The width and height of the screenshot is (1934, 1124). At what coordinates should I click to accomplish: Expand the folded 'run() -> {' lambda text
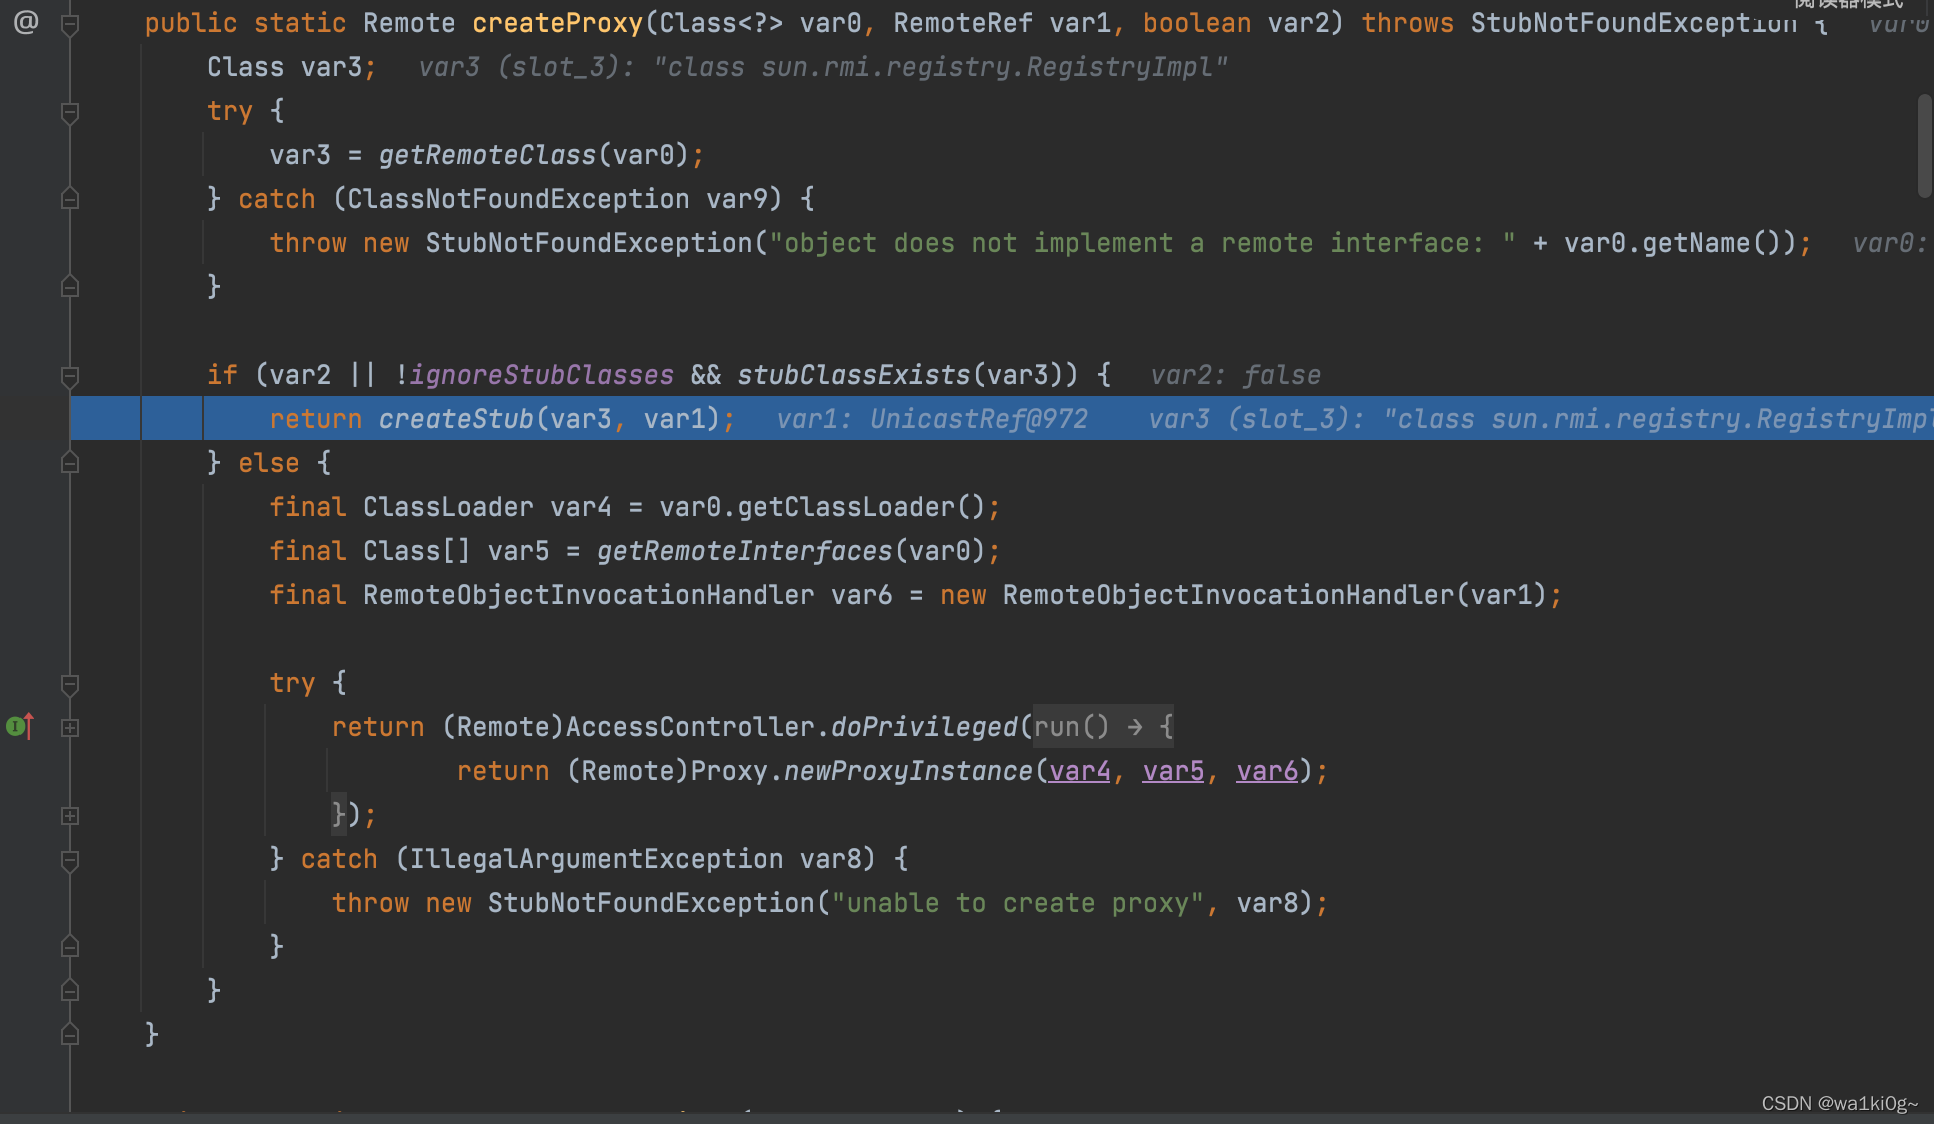1103,727
